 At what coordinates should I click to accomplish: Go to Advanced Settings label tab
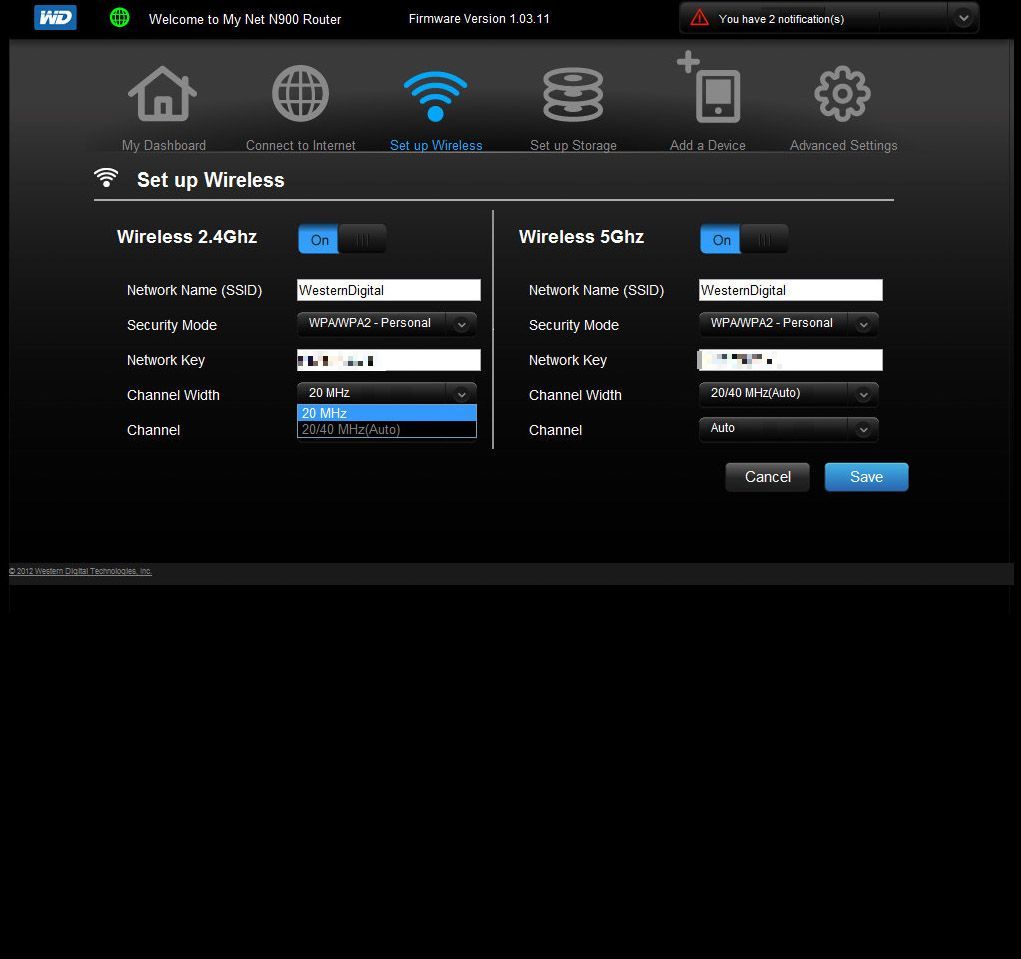coord(843,145)
